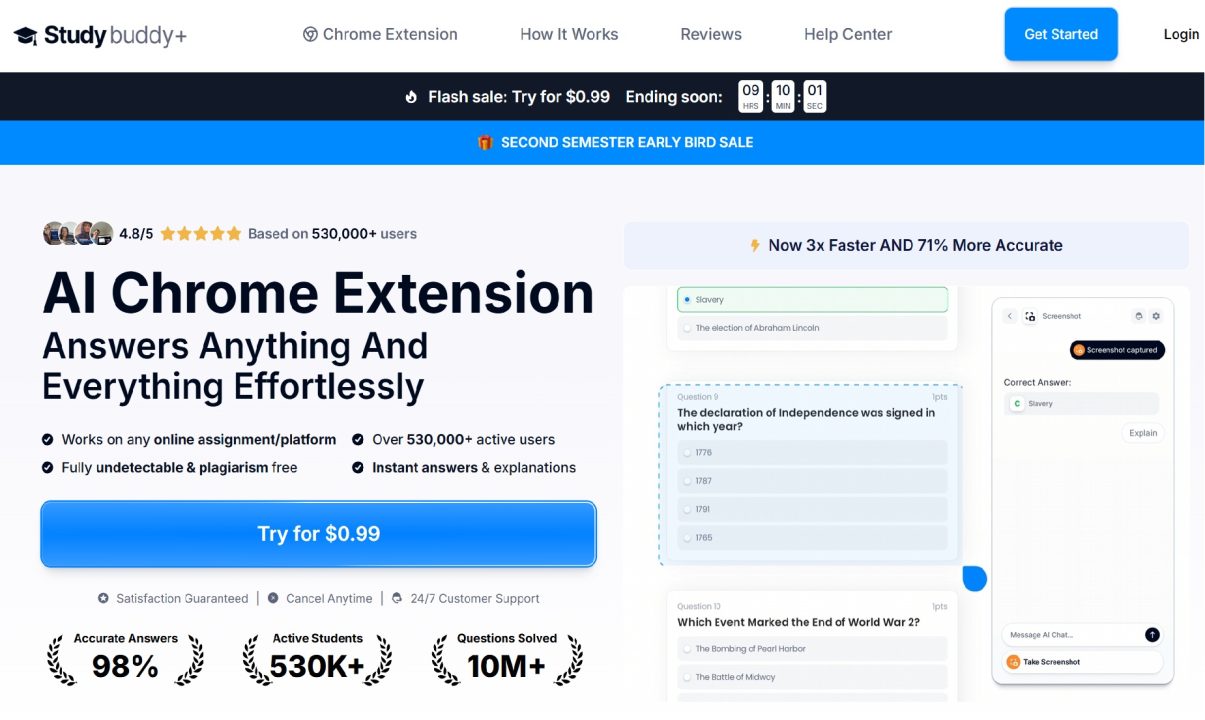Select the Slavery answer option
This screenshot has width=1205, height=720.
(x=812, y=299)
